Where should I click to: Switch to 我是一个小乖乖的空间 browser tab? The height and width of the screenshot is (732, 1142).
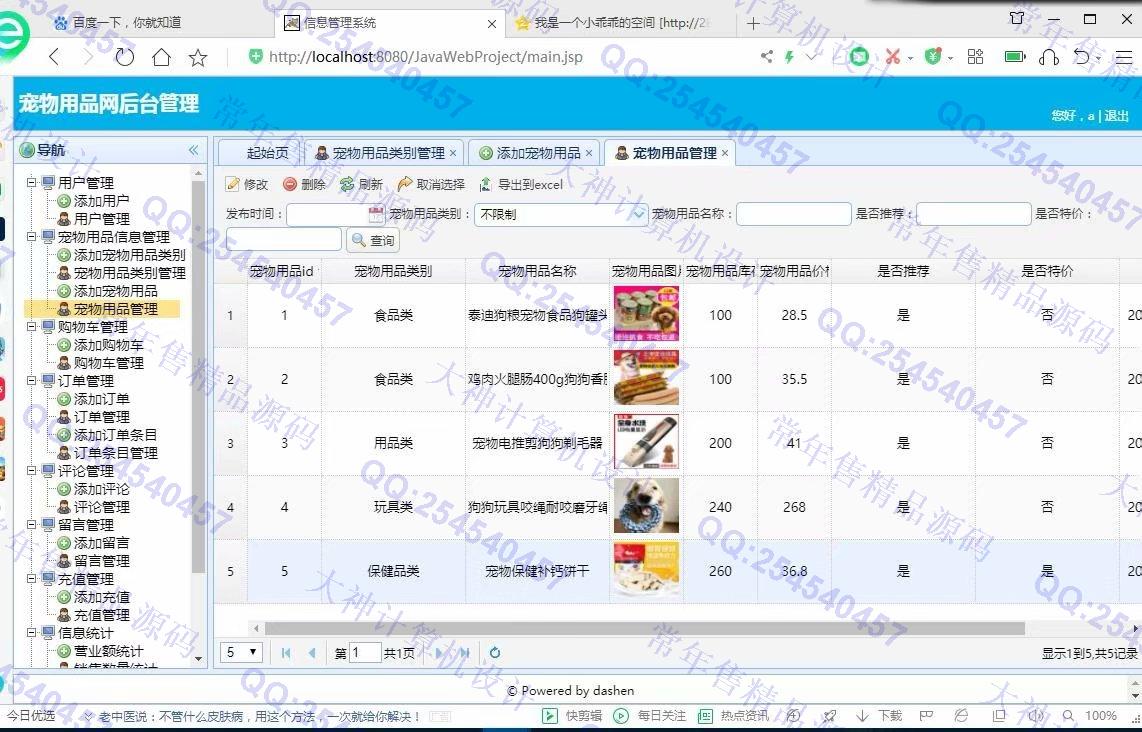[x=621, y=23]
